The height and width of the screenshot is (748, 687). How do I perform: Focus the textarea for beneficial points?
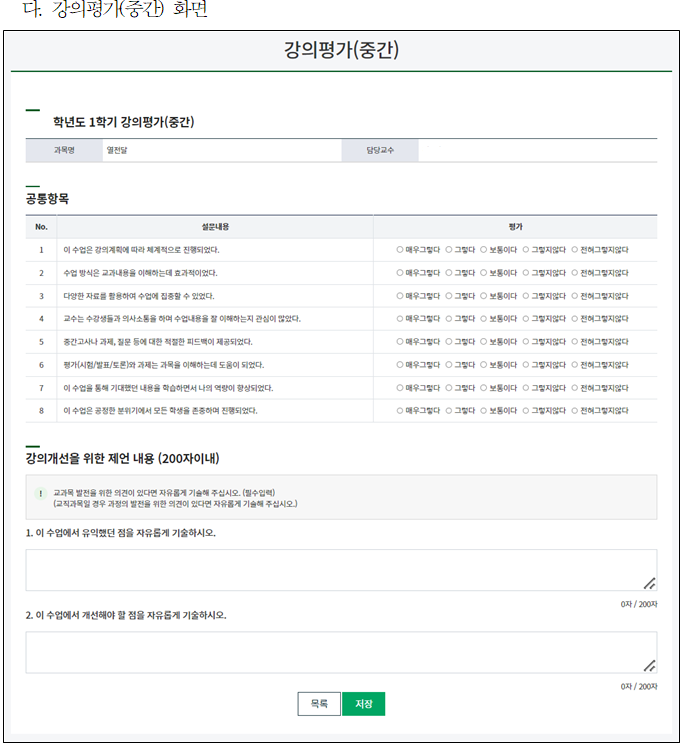[340, 569]
